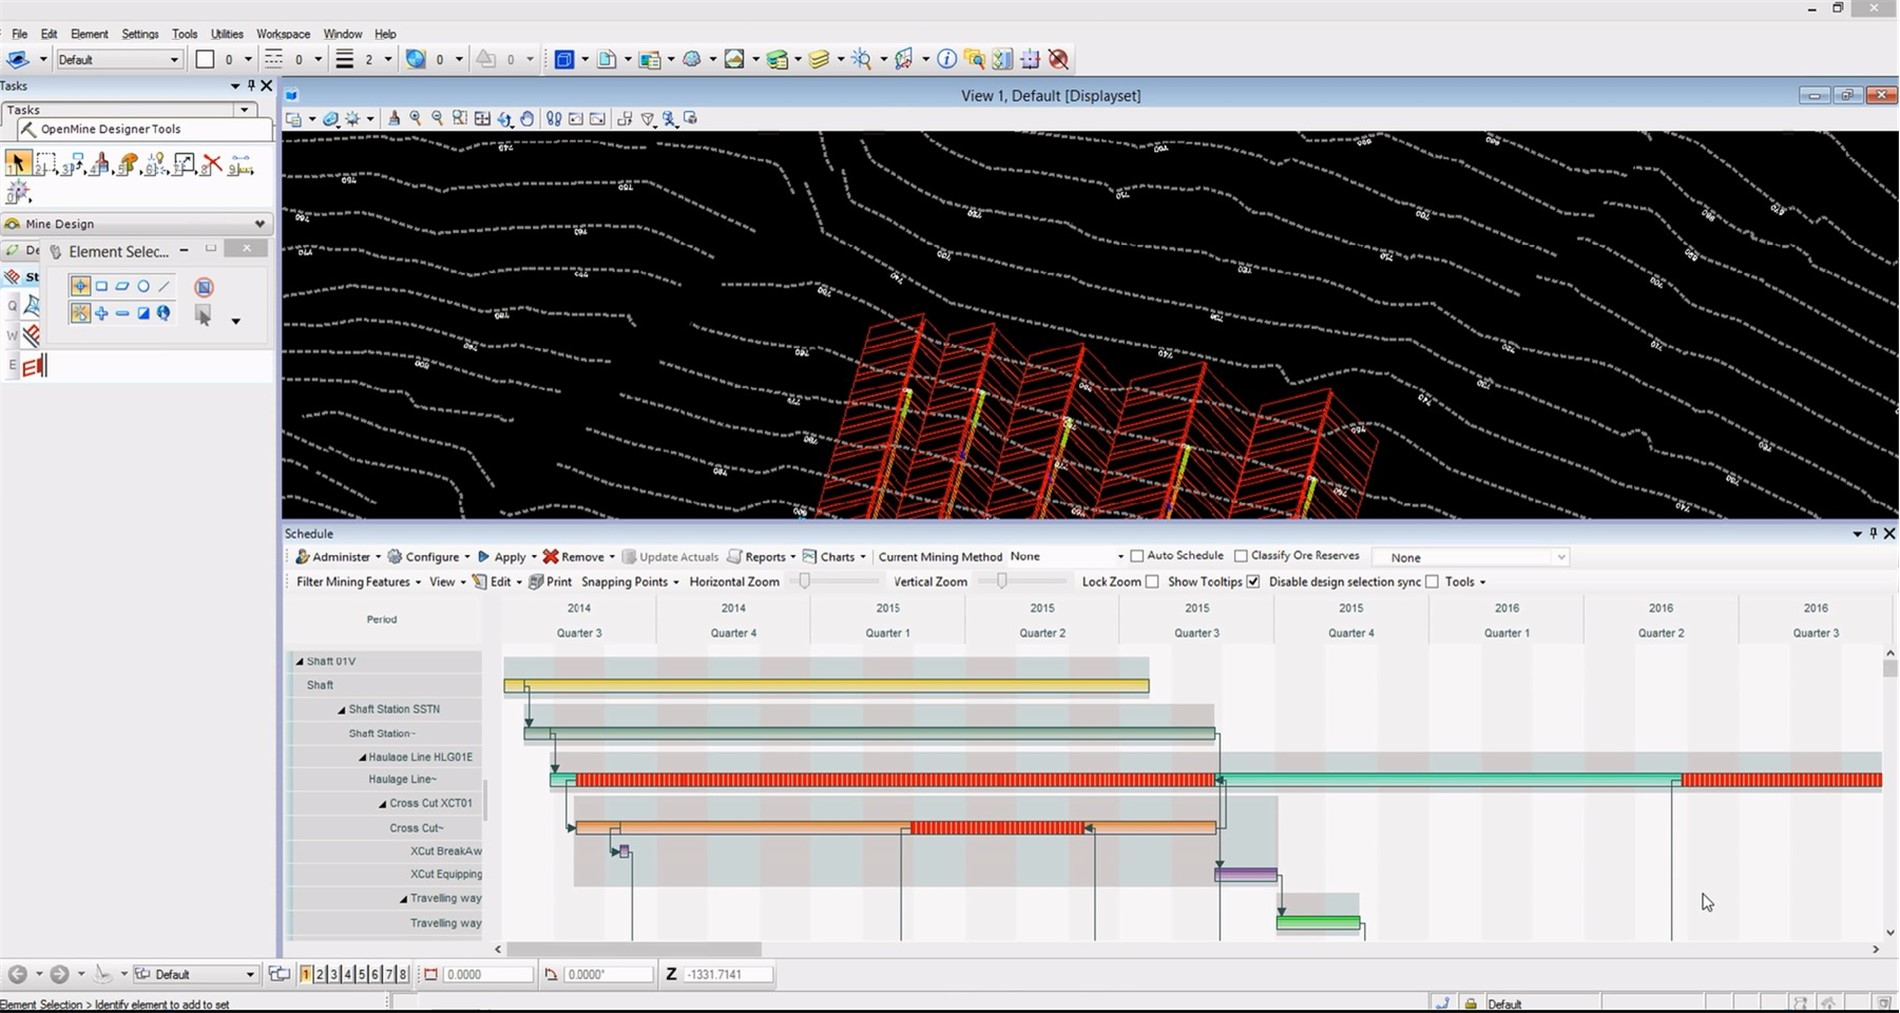Toggle view number 1 button
The height and width of the screenshot is (1013, 1900).
(x=306, y=974)
